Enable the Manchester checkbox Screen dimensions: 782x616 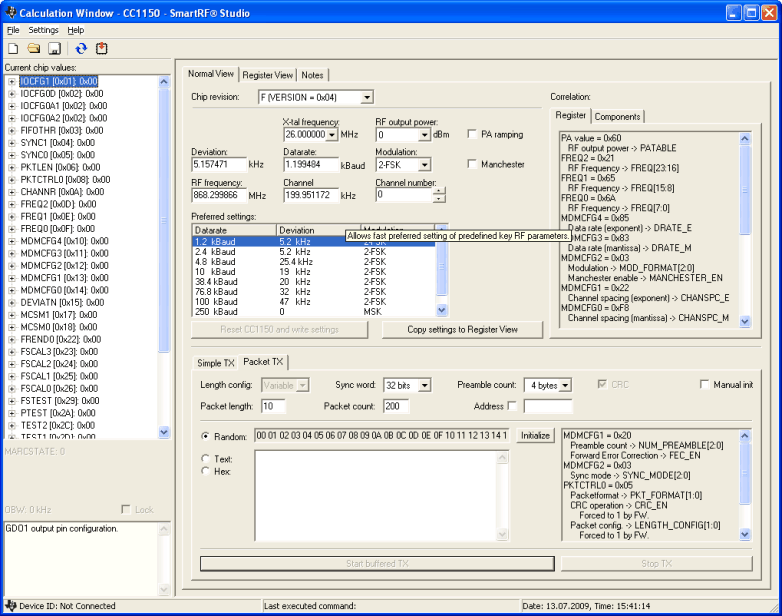(472, 164)
